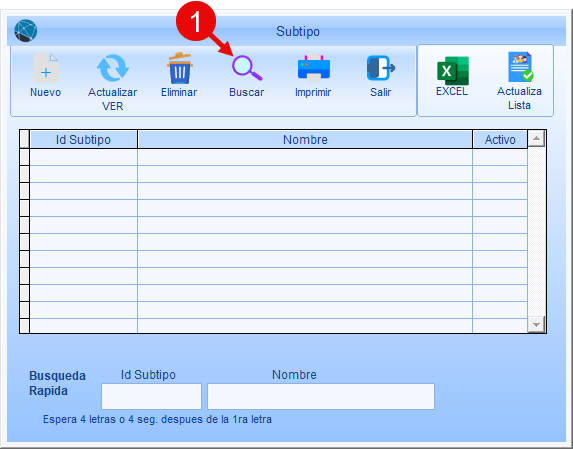
Task: Click the Actualiza Lista icon
Action: (520, 67)
